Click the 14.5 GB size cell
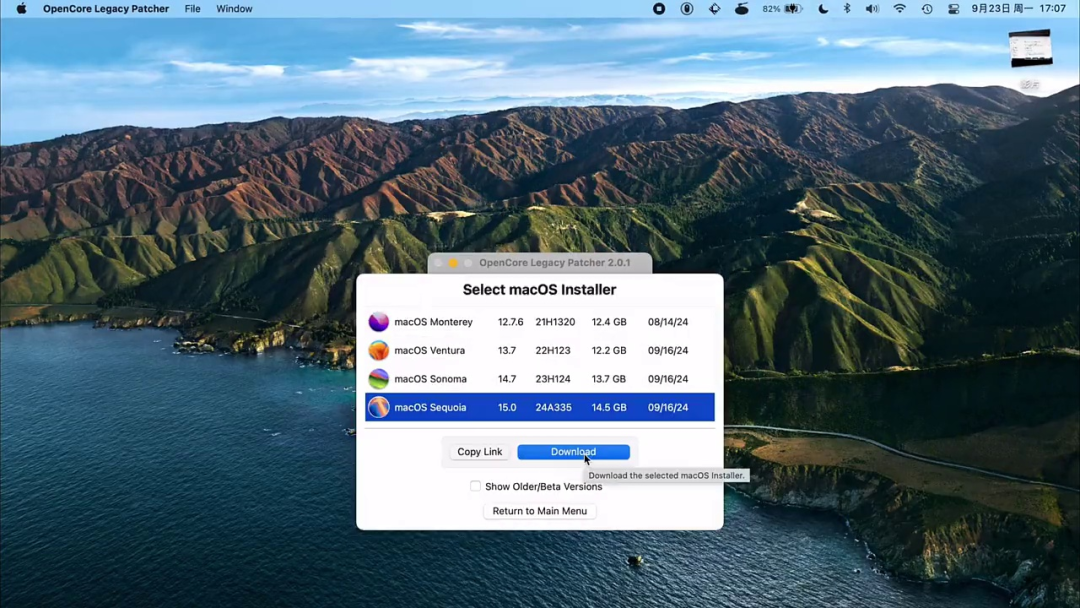The width and height of the screenshot is (1080, 608). [609, 407]
